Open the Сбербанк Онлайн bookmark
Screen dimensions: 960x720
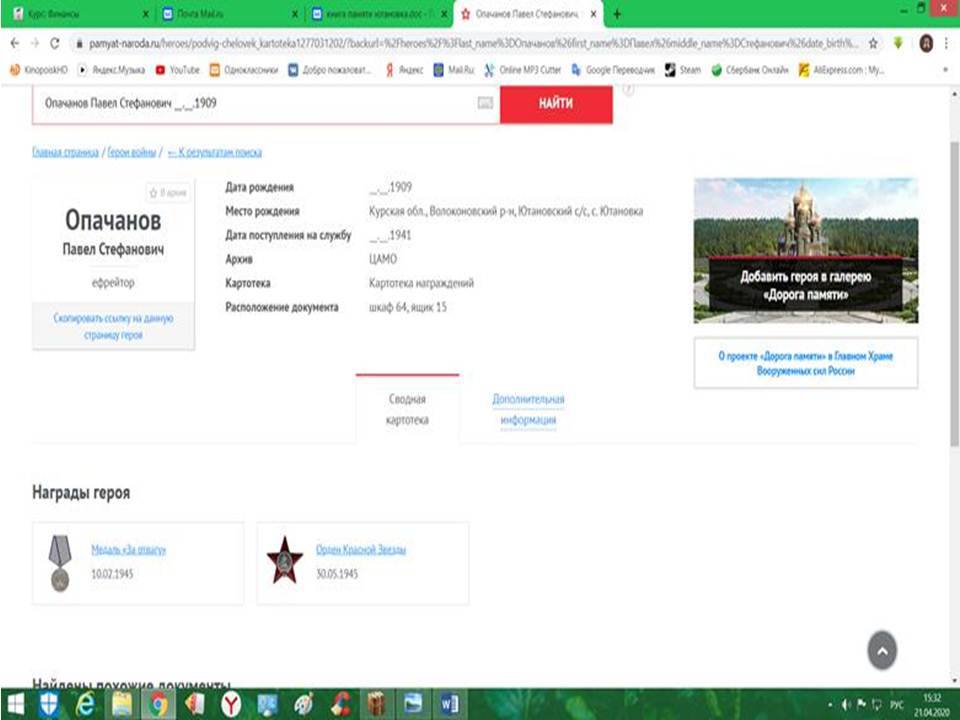[749, 70]
